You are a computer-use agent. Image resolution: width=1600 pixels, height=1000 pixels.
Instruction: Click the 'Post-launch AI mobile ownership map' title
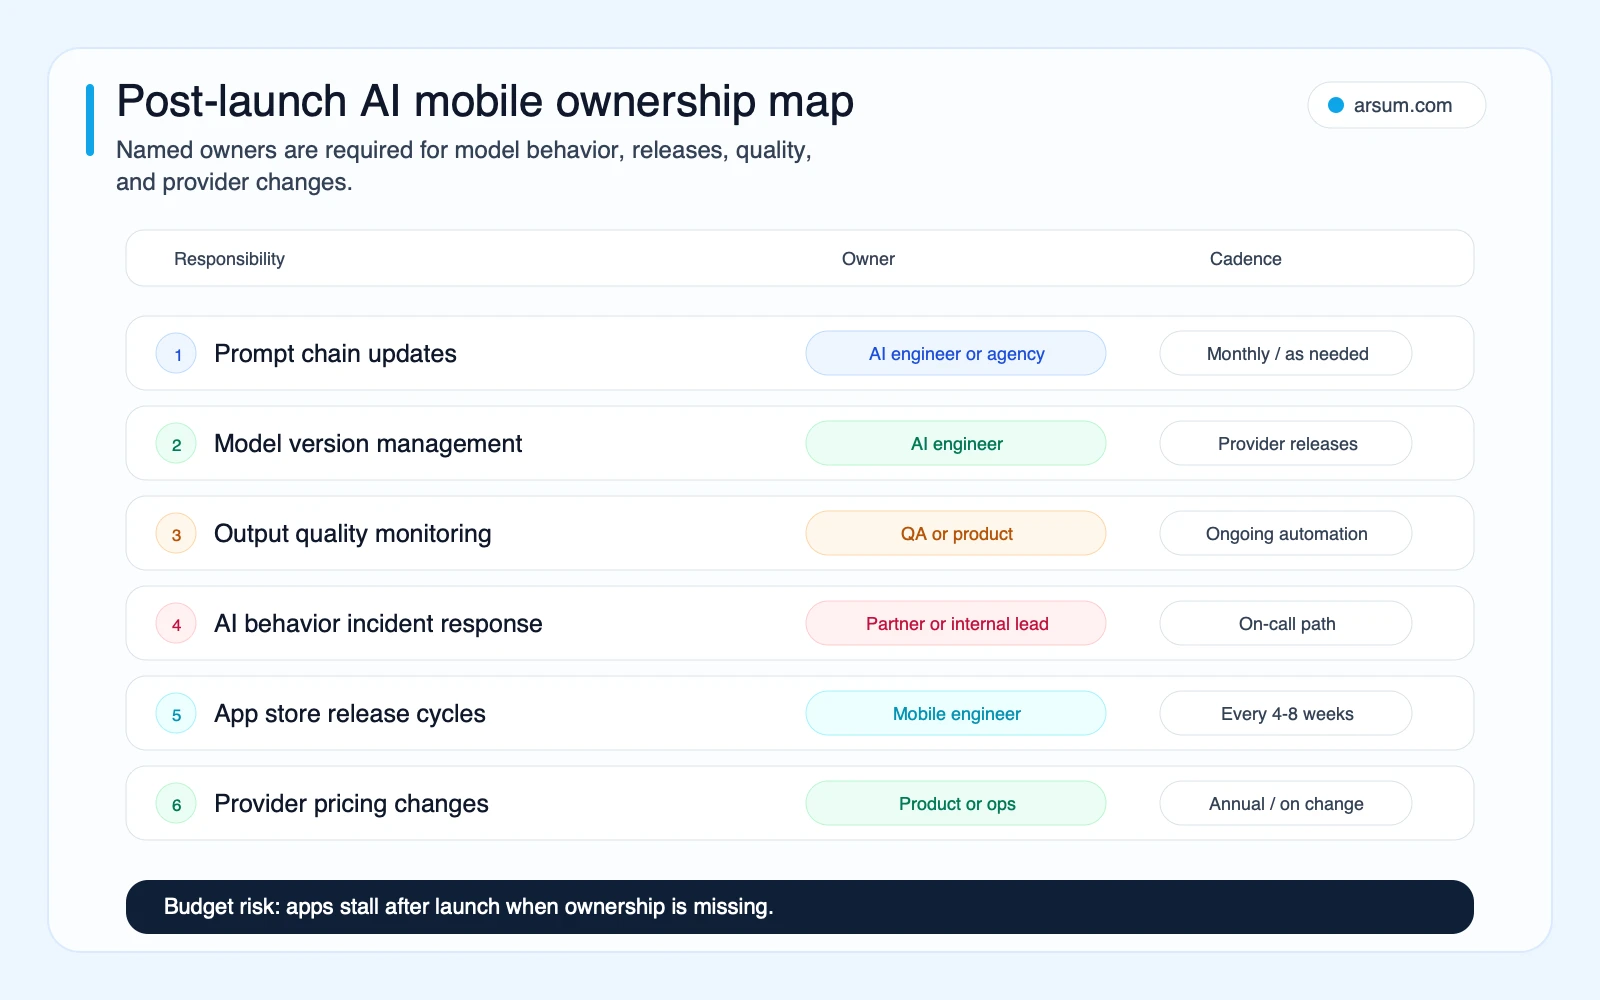coord(485,102)
